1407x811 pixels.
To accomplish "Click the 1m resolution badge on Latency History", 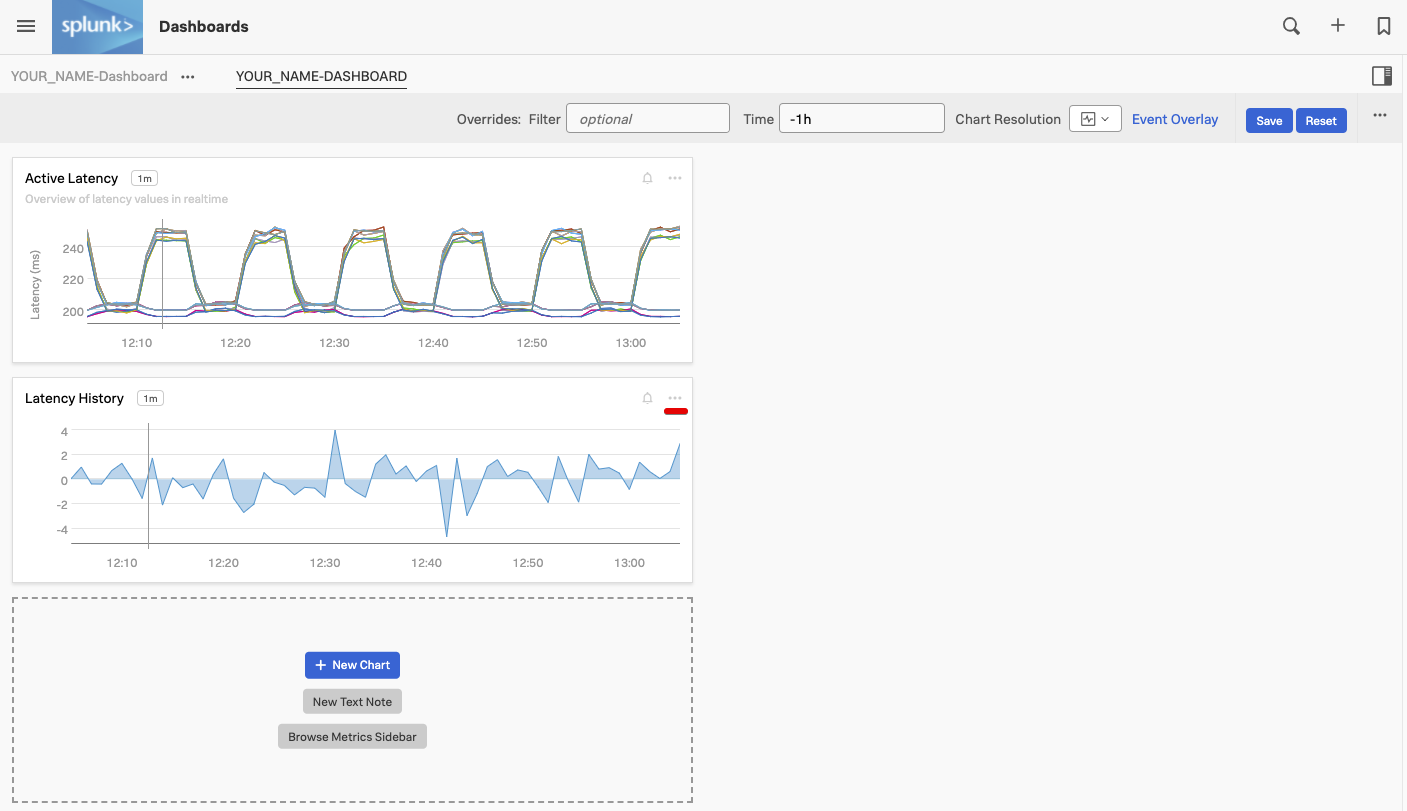I will (x=150, y=398).
